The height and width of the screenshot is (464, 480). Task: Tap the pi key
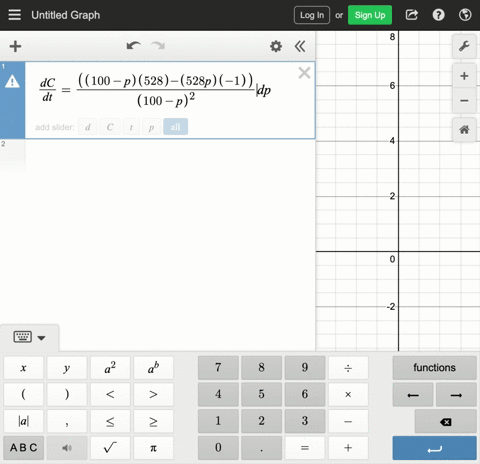point(153,448)
